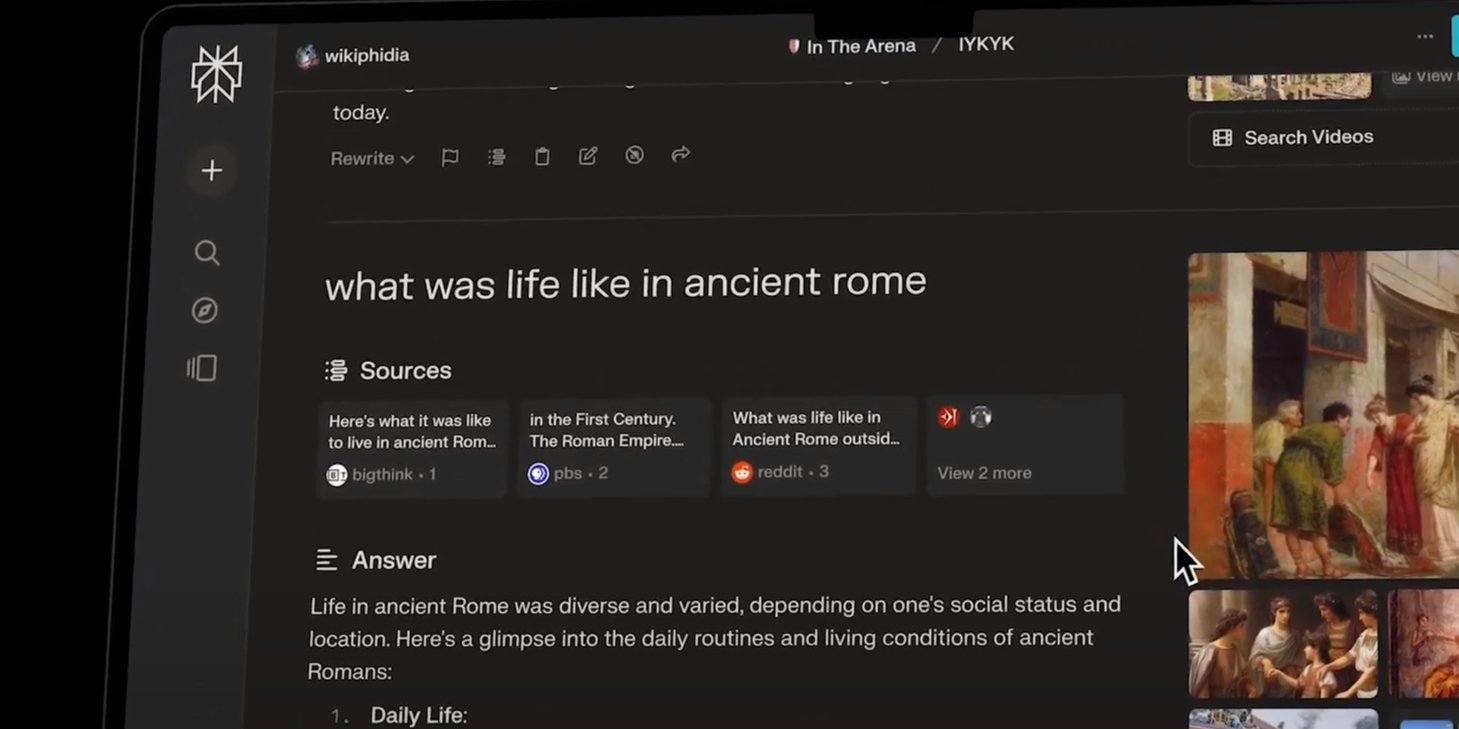Open the wikiphidia username link

click(367, 56)
